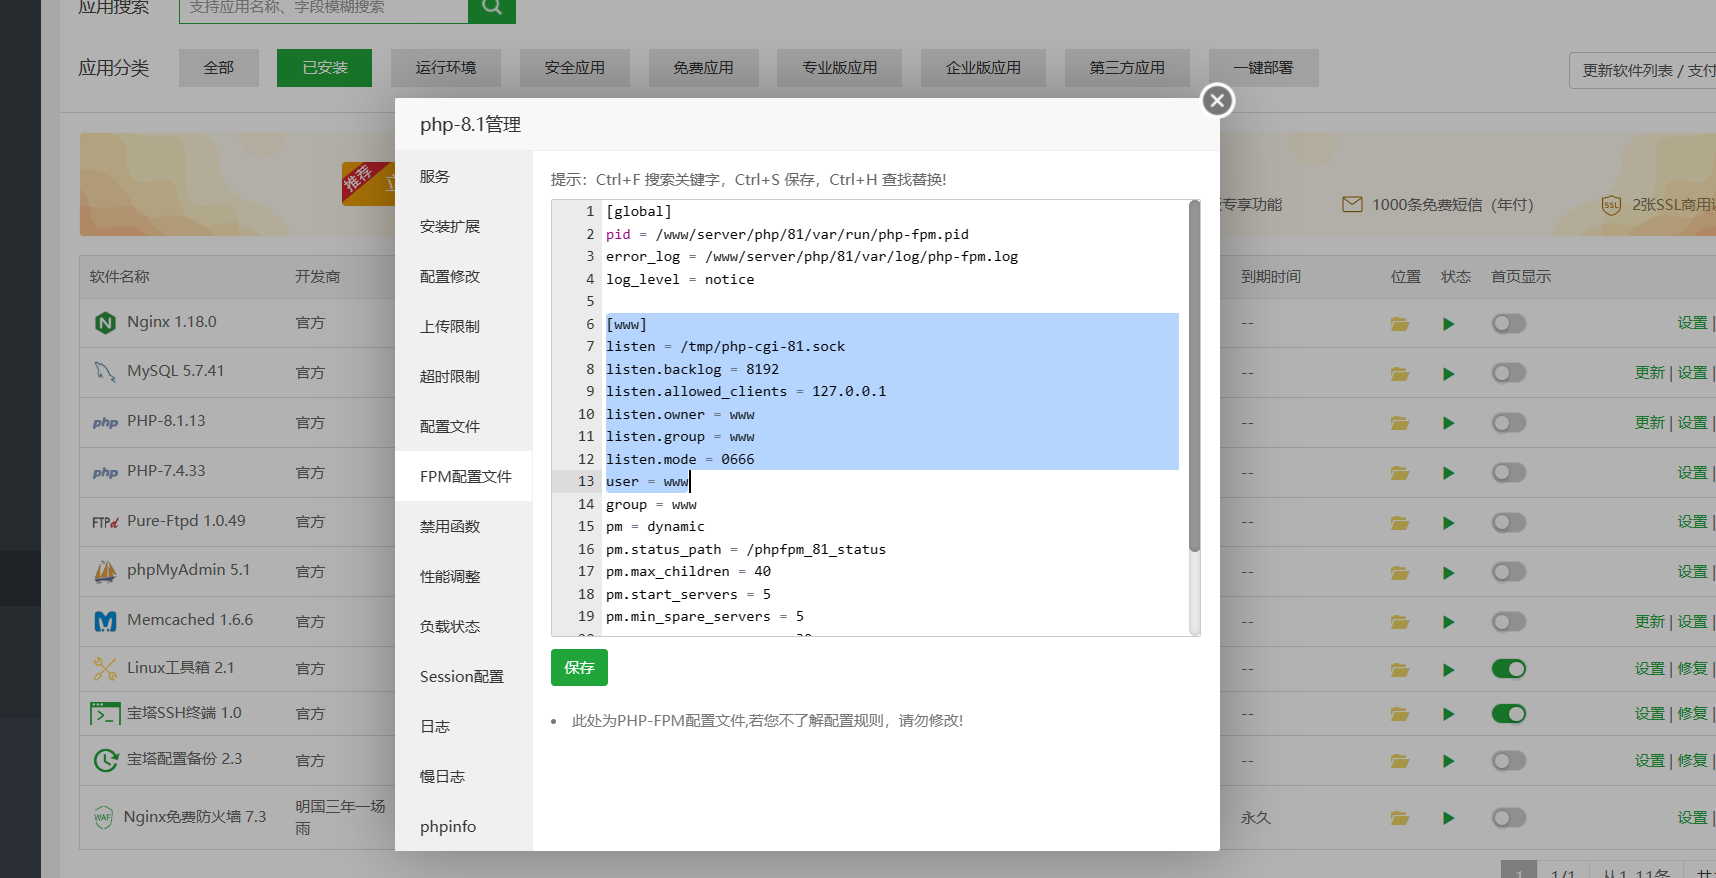Click the status play icon for phpMyAdmin
This screenshot has width=1716, height=878.
coord(1448,573)
